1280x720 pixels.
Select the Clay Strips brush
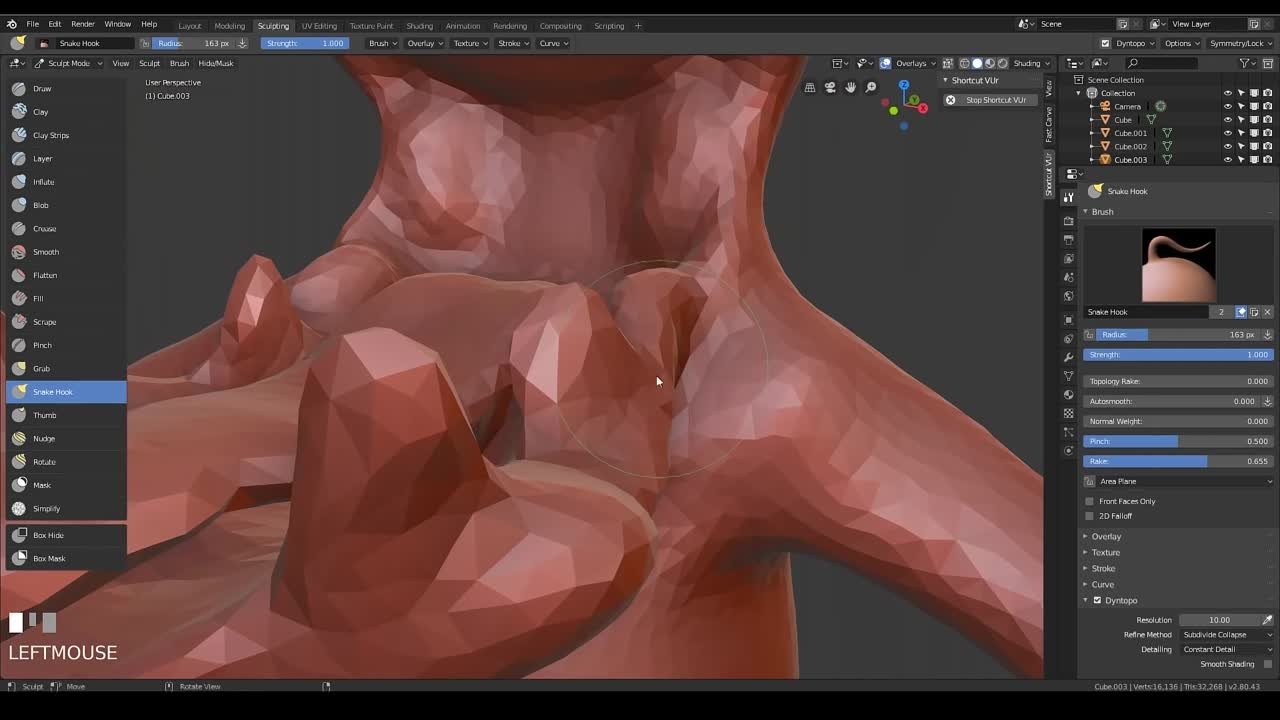coord(66,135)
